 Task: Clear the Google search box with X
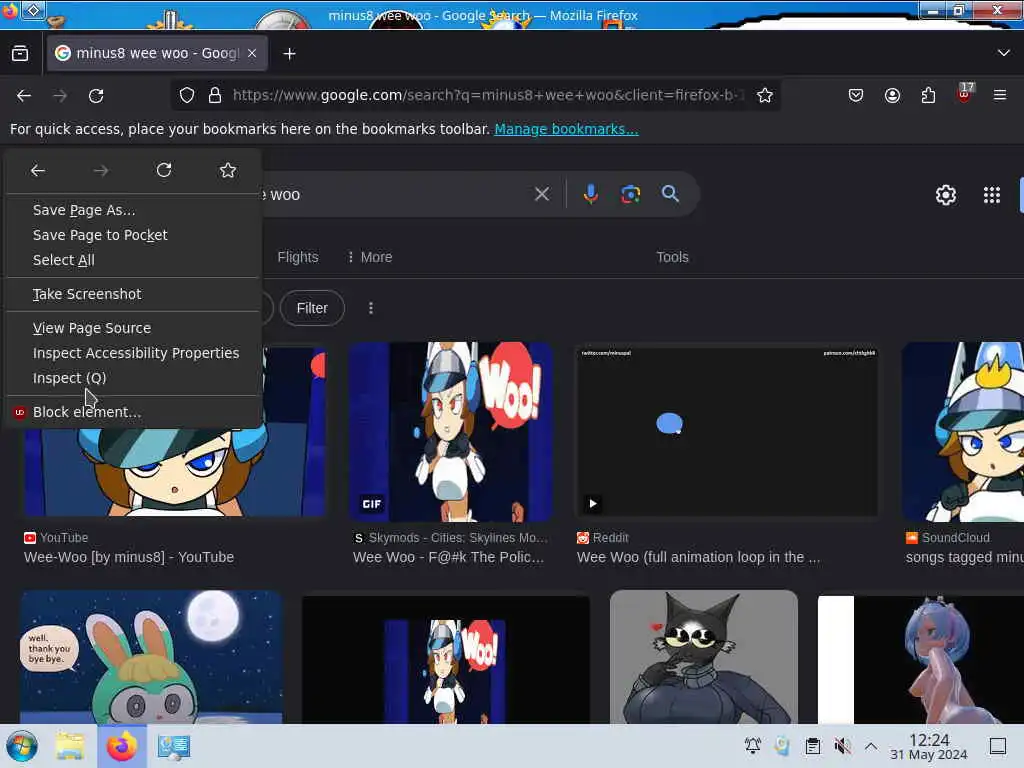tap(541, 194)
